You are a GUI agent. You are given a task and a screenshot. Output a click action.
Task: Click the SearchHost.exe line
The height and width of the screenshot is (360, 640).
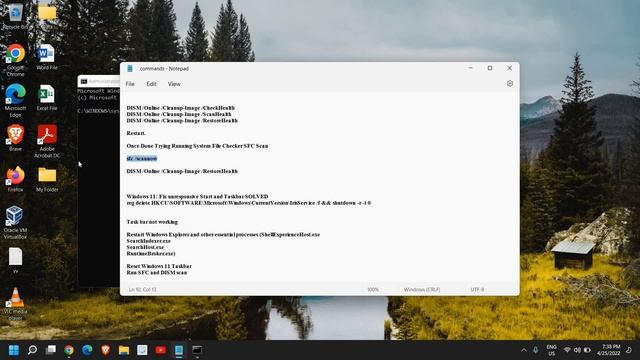pyautogui.click(x=145, y=247)
